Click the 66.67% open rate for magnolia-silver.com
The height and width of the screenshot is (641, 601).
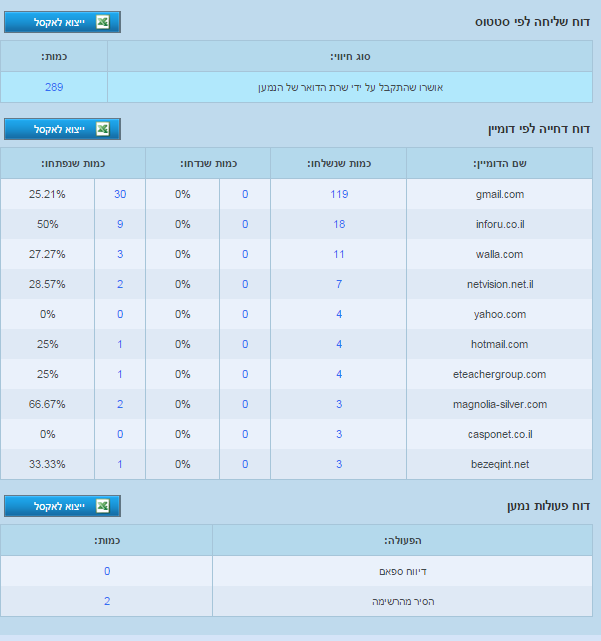tap(47, 404)
